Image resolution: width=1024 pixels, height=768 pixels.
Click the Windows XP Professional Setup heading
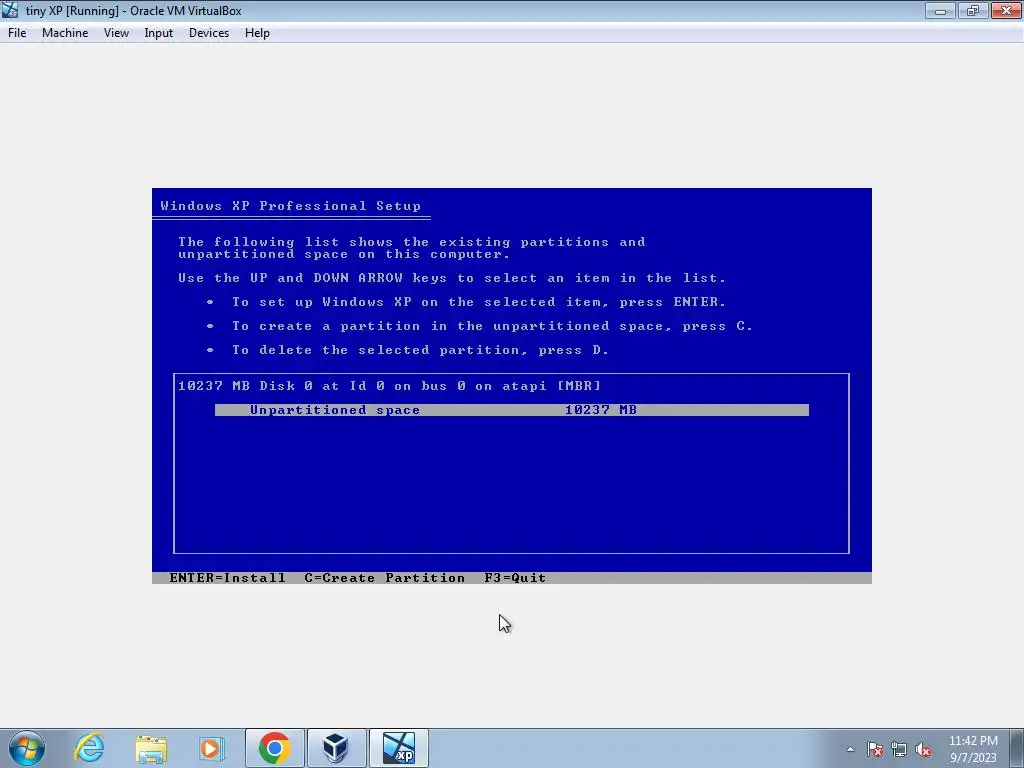click(x=291, y=206)
